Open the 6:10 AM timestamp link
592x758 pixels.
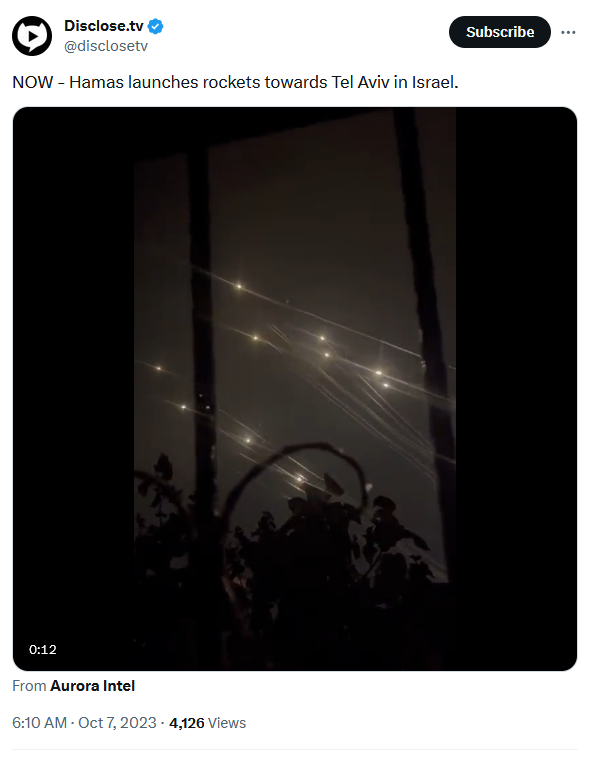[39, 723]
